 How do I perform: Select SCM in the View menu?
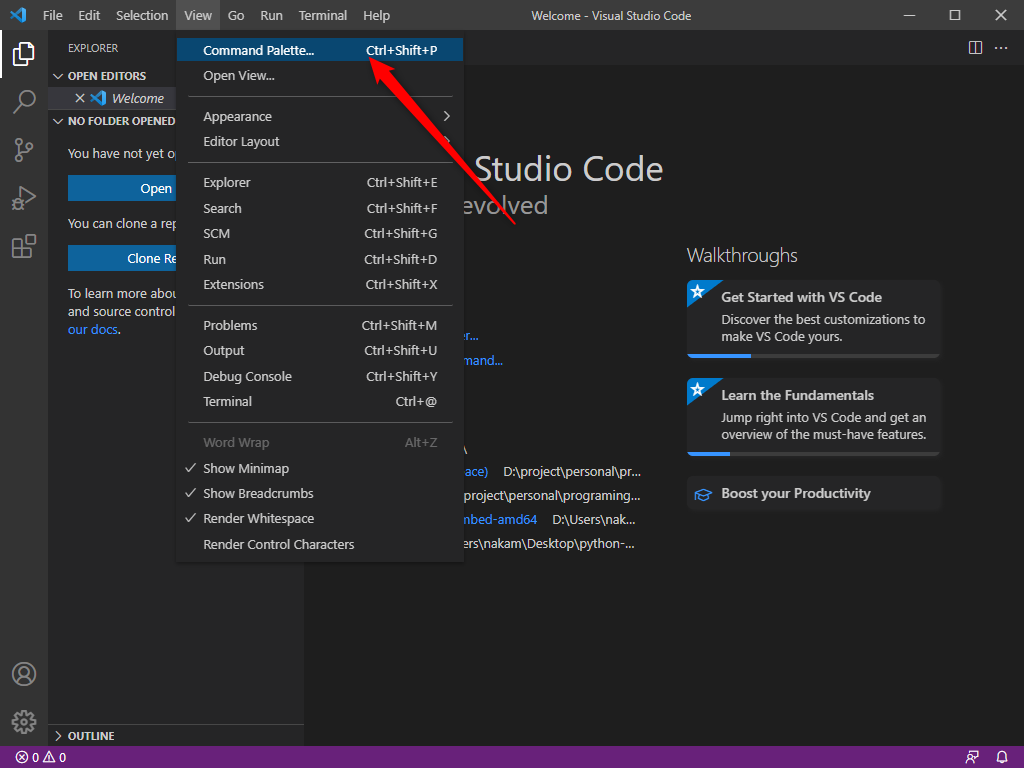[x=320, y=234]
